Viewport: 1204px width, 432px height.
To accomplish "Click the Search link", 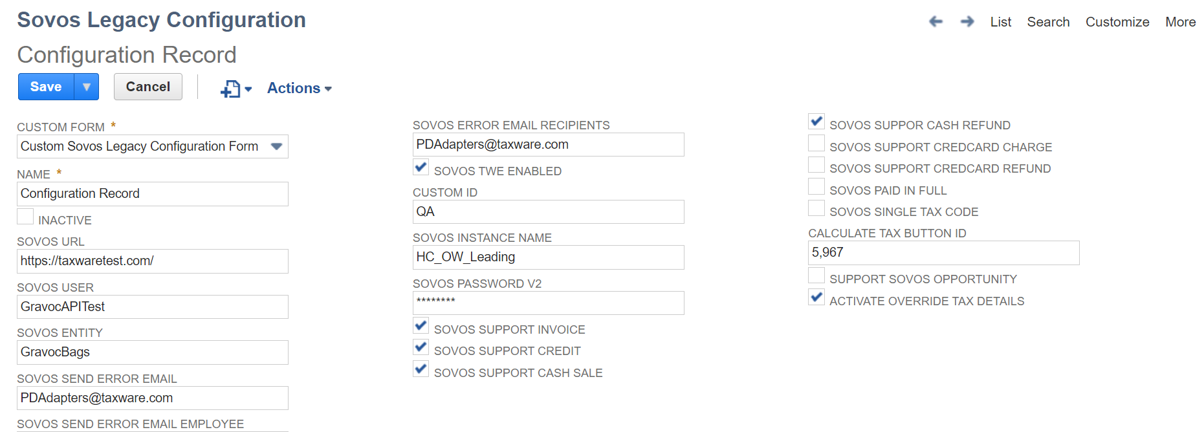I will 1048,22.
